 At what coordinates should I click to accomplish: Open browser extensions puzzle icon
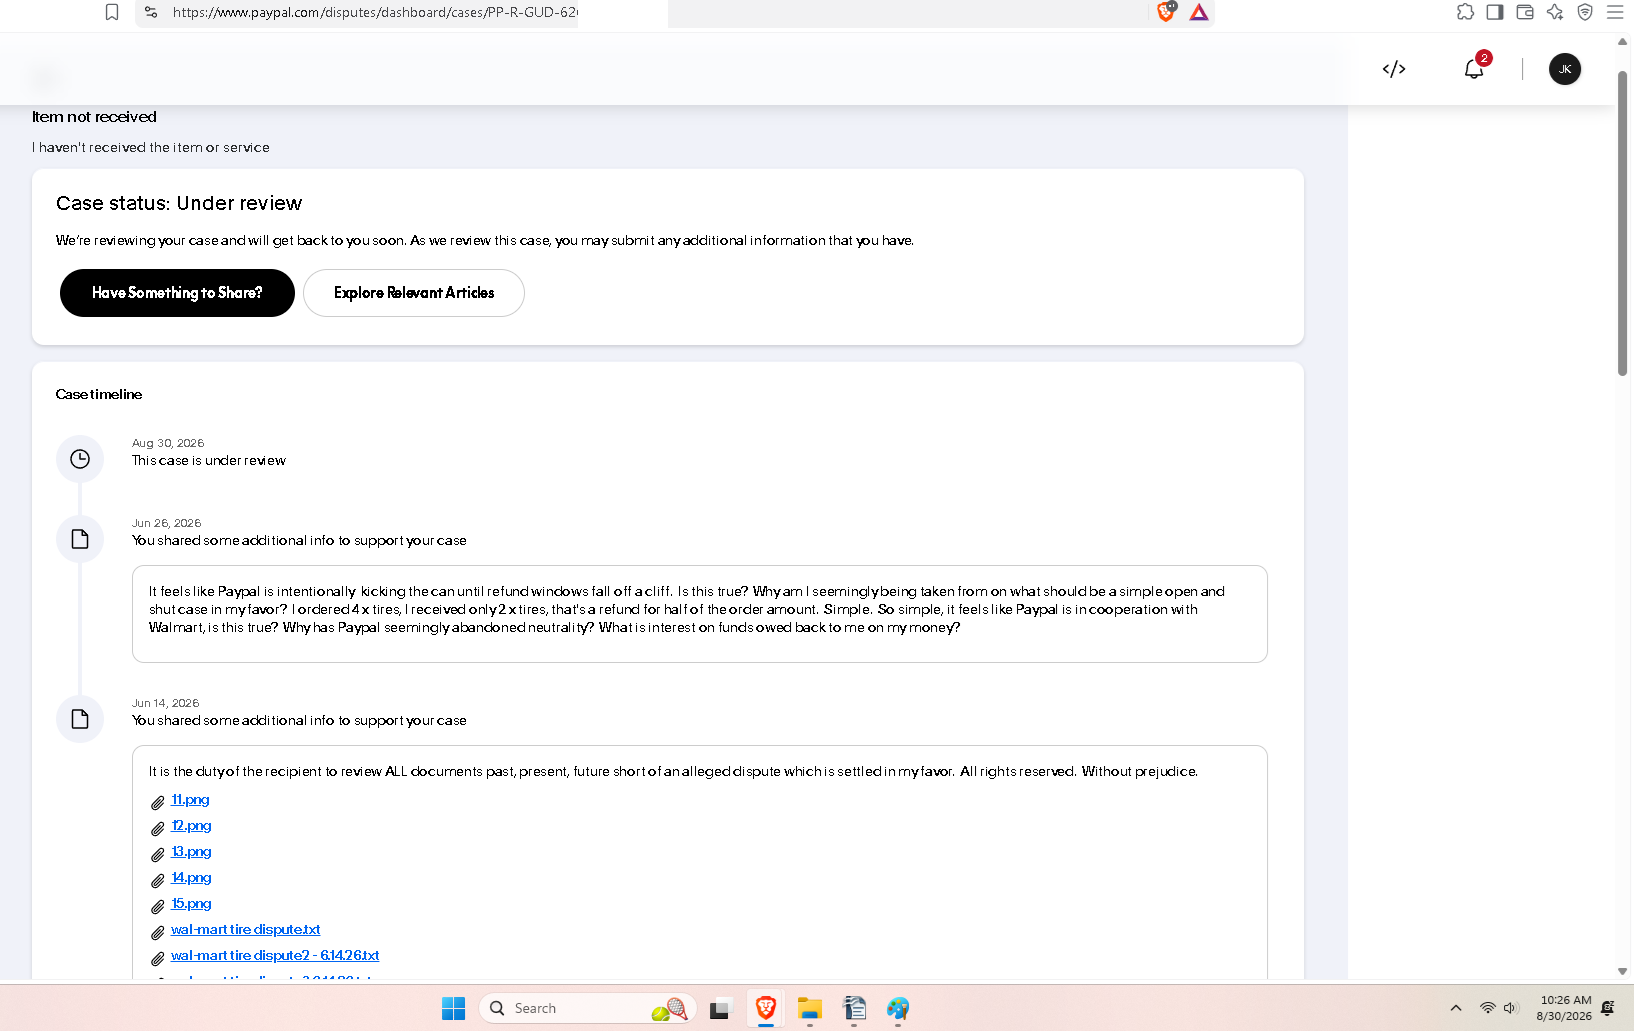click(1465, 12)
